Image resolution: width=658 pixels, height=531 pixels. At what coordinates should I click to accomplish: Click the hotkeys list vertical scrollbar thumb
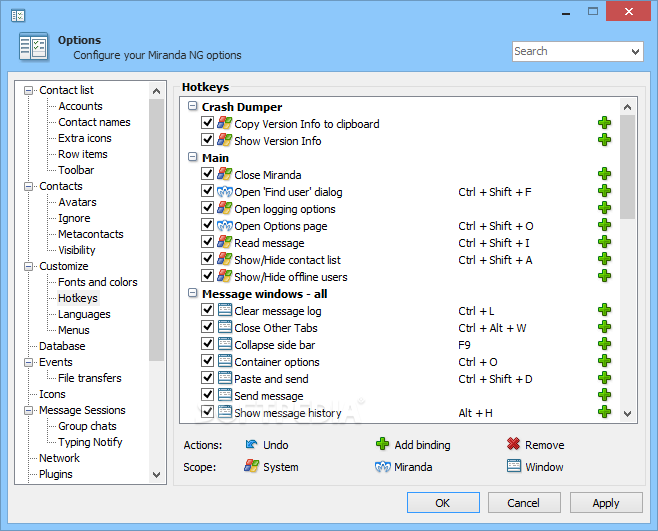tap(627, 167)
